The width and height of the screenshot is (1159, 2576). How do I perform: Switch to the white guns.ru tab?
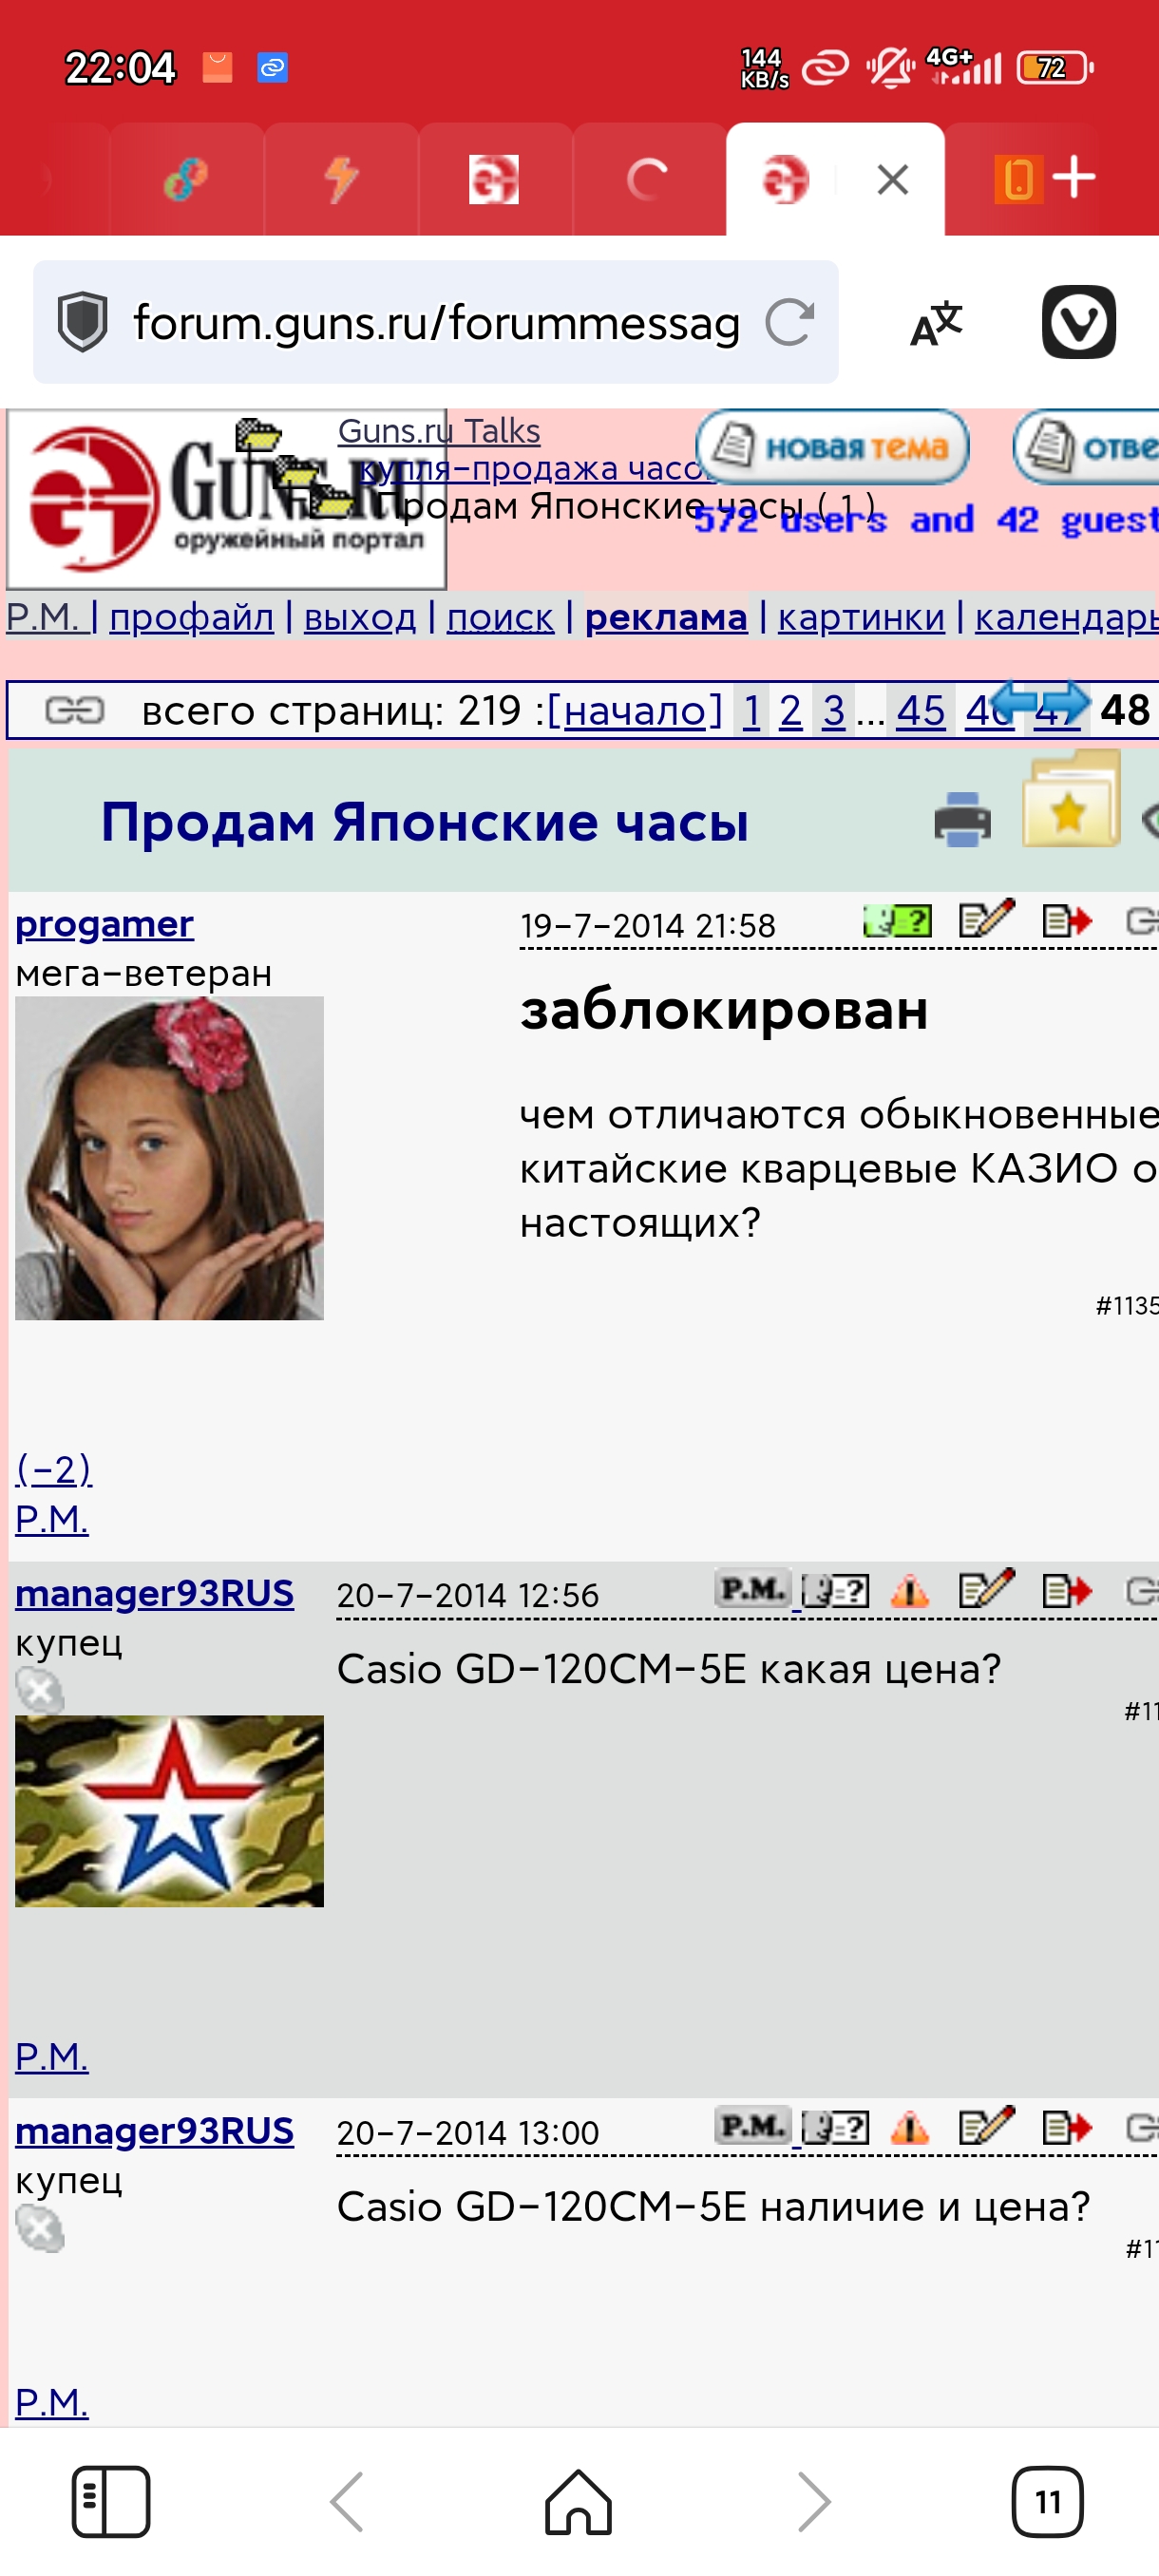click(494, 180)
